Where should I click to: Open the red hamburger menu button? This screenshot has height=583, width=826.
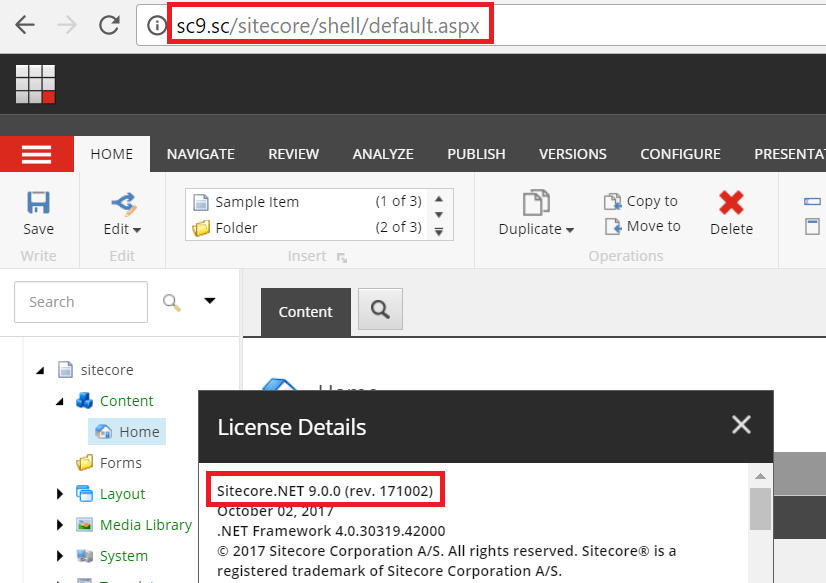click(37, 154)
